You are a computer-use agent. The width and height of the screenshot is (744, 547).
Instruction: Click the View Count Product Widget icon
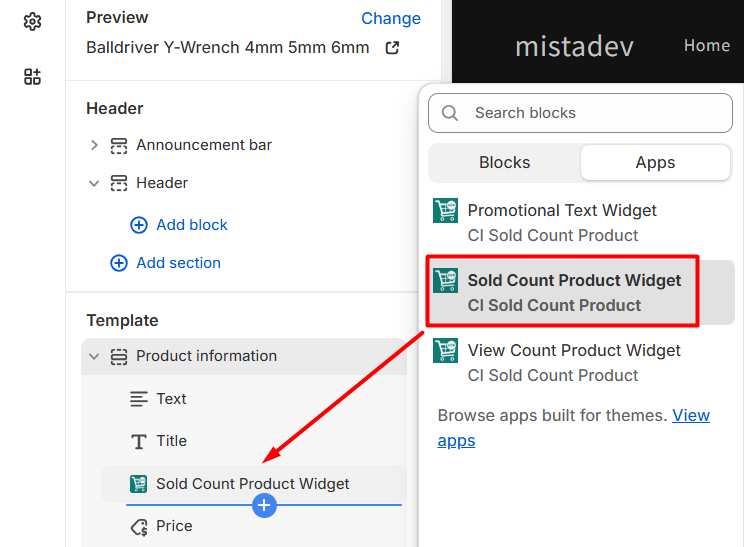point(445,351)
